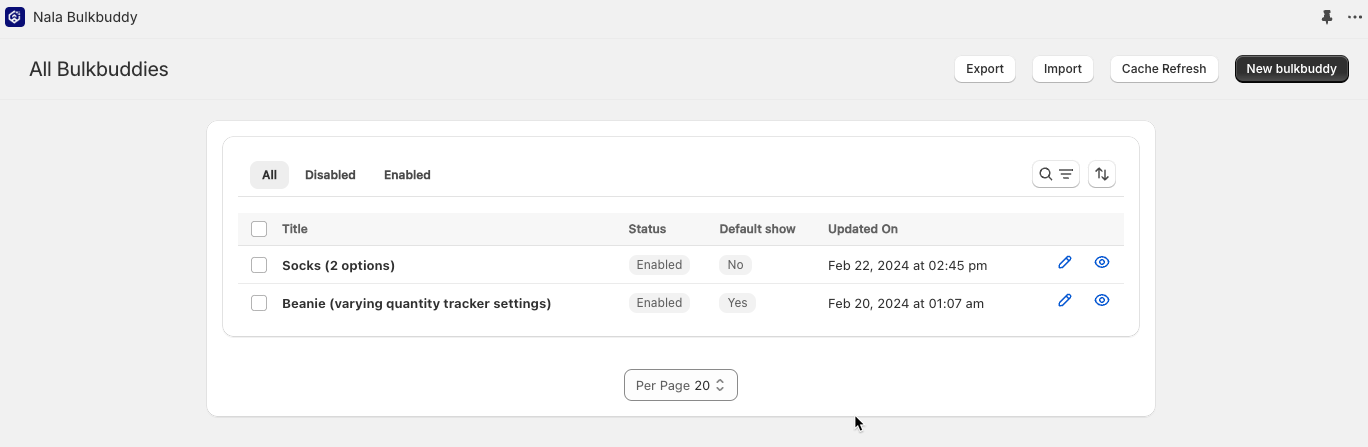Edit the Socks (2 options) bulkbuddy
Viewport: 1368px width, 447px height.
tap(1064, 262)
